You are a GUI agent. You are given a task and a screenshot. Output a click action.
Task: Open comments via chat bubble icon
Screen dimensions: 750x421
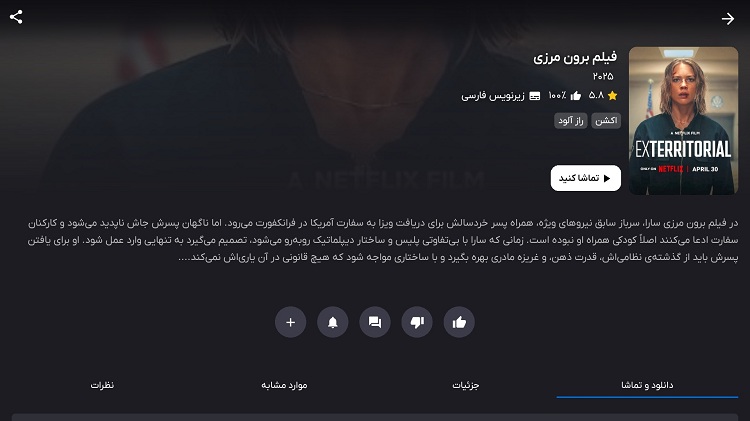pos(375,322)
